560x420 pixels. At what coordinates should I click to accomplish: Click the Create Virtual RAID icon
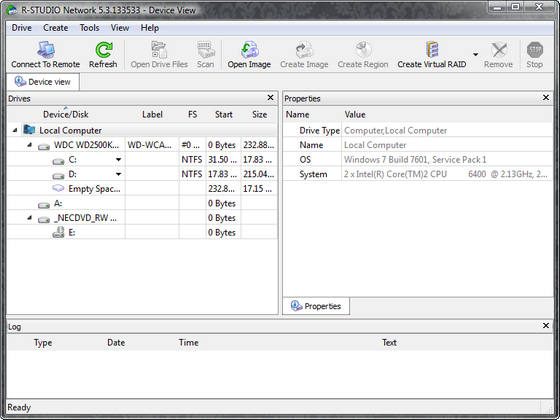tap(432, 50)
